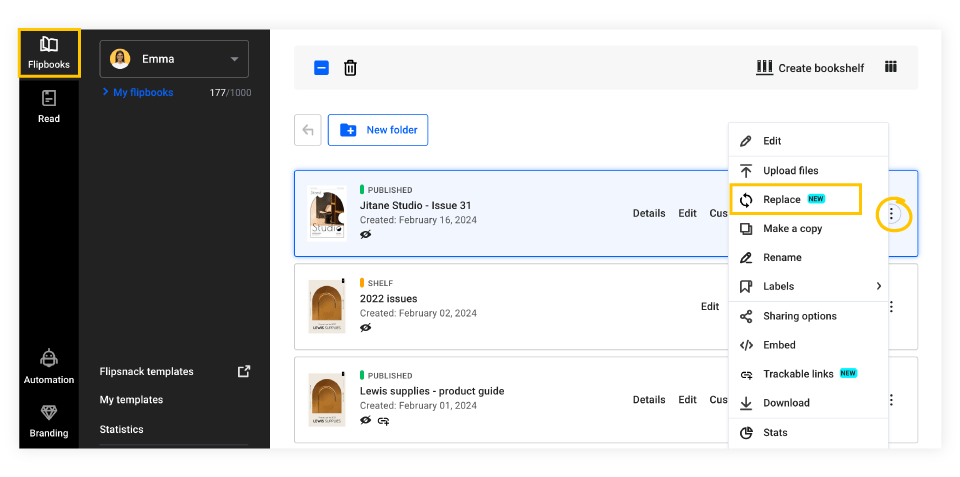The image size is (960, 477).
Task: Click Created: February 01, 2024 text
Action: pyautogui.click(x=418, y=405)
